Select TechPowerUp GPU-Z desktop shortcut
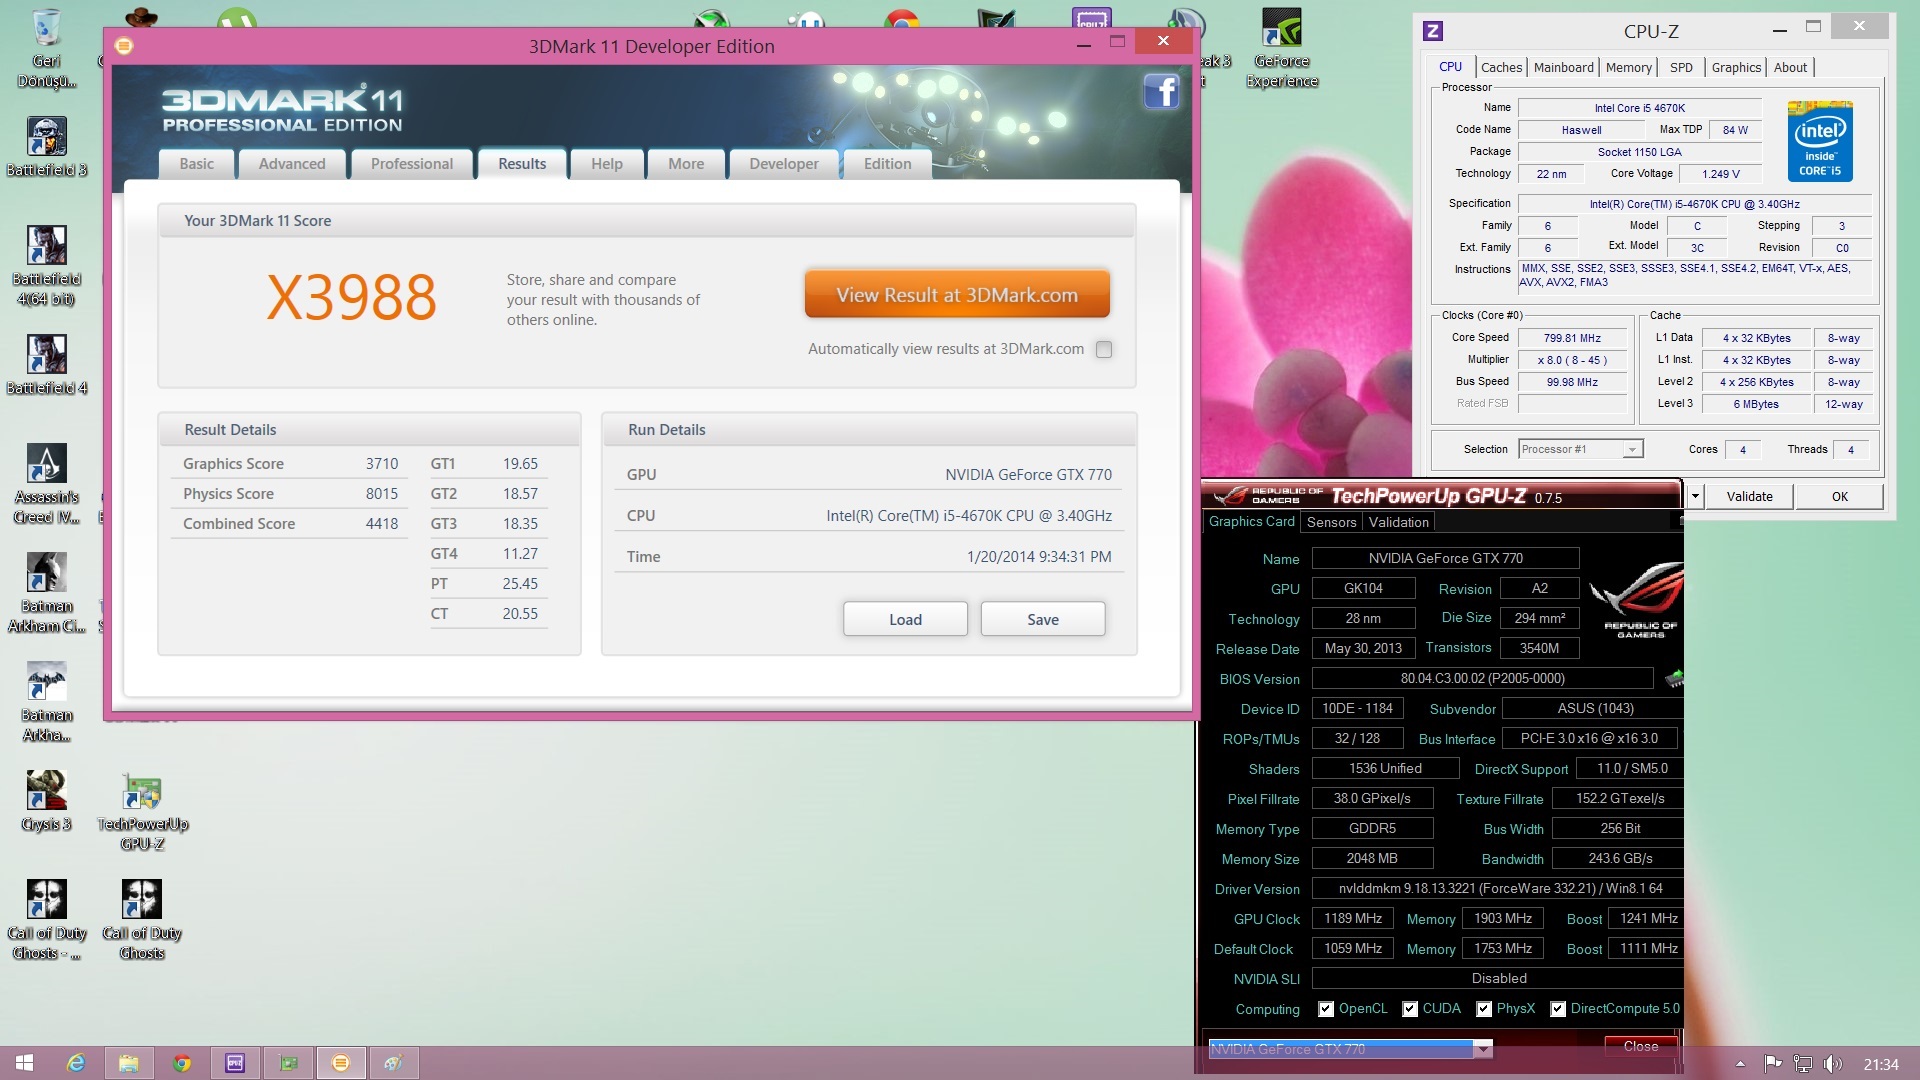 (142, 811)
